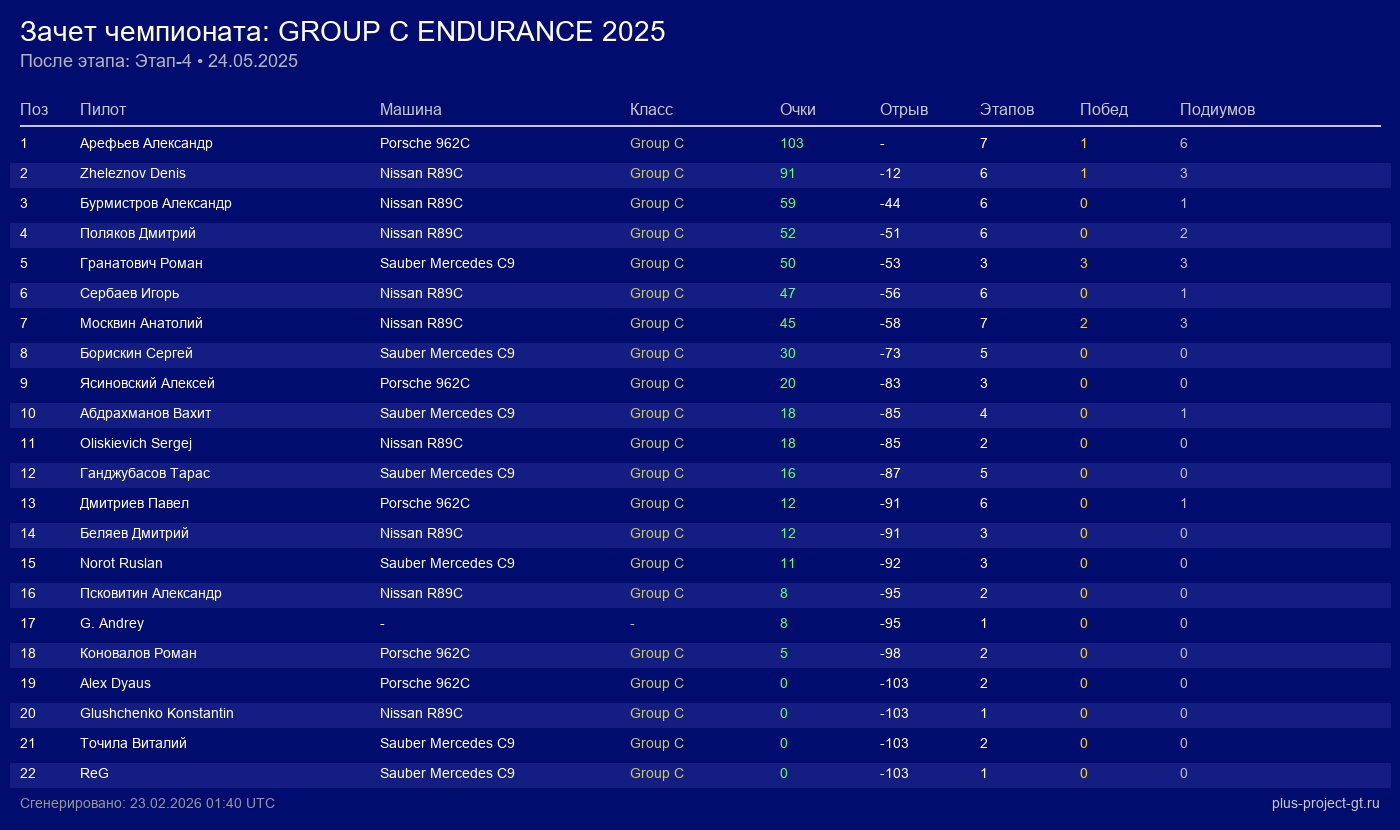Click pilot name Арефьев Александр

pos(146,143)
